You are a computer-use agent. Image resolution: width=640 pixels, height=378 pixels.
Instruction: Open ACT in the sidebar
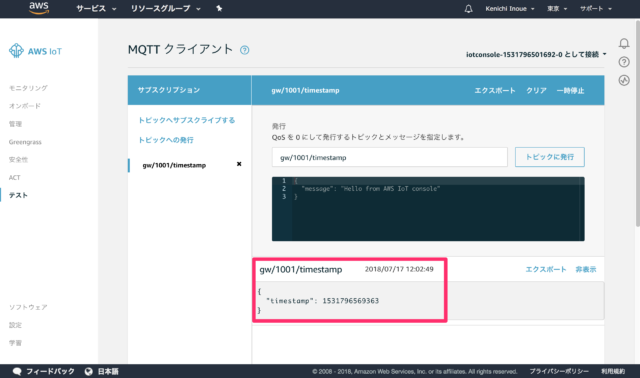[15, 178]
